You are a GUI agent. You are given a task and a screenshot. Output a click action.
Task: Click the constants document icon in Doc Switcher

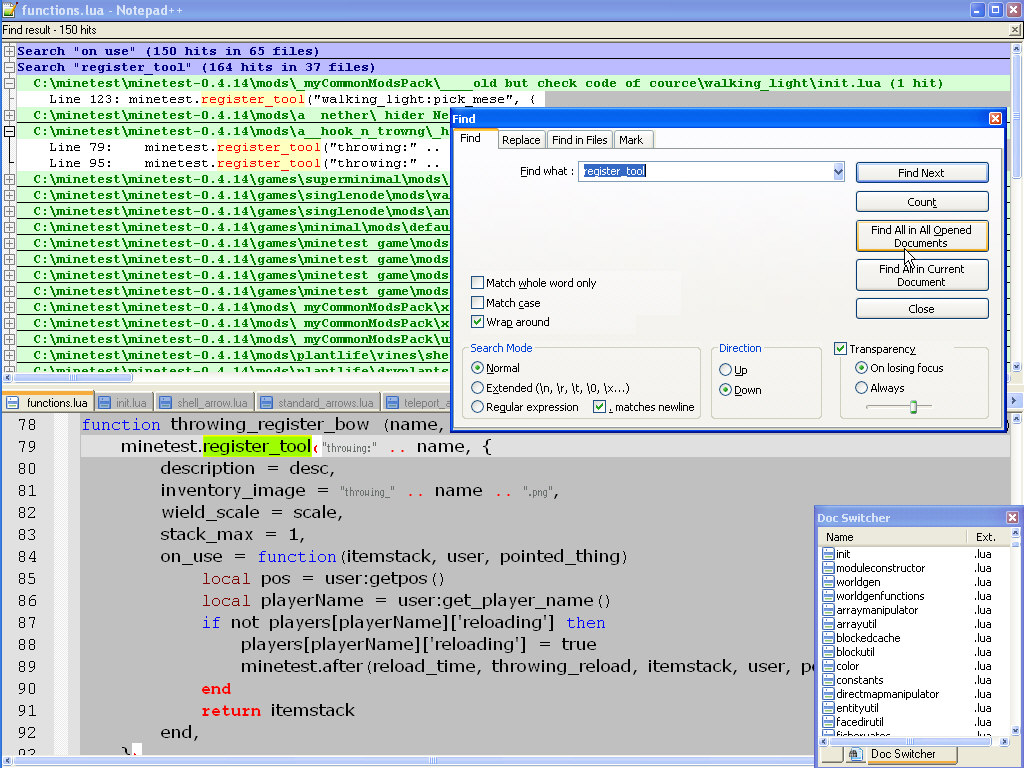coord(828,680)
